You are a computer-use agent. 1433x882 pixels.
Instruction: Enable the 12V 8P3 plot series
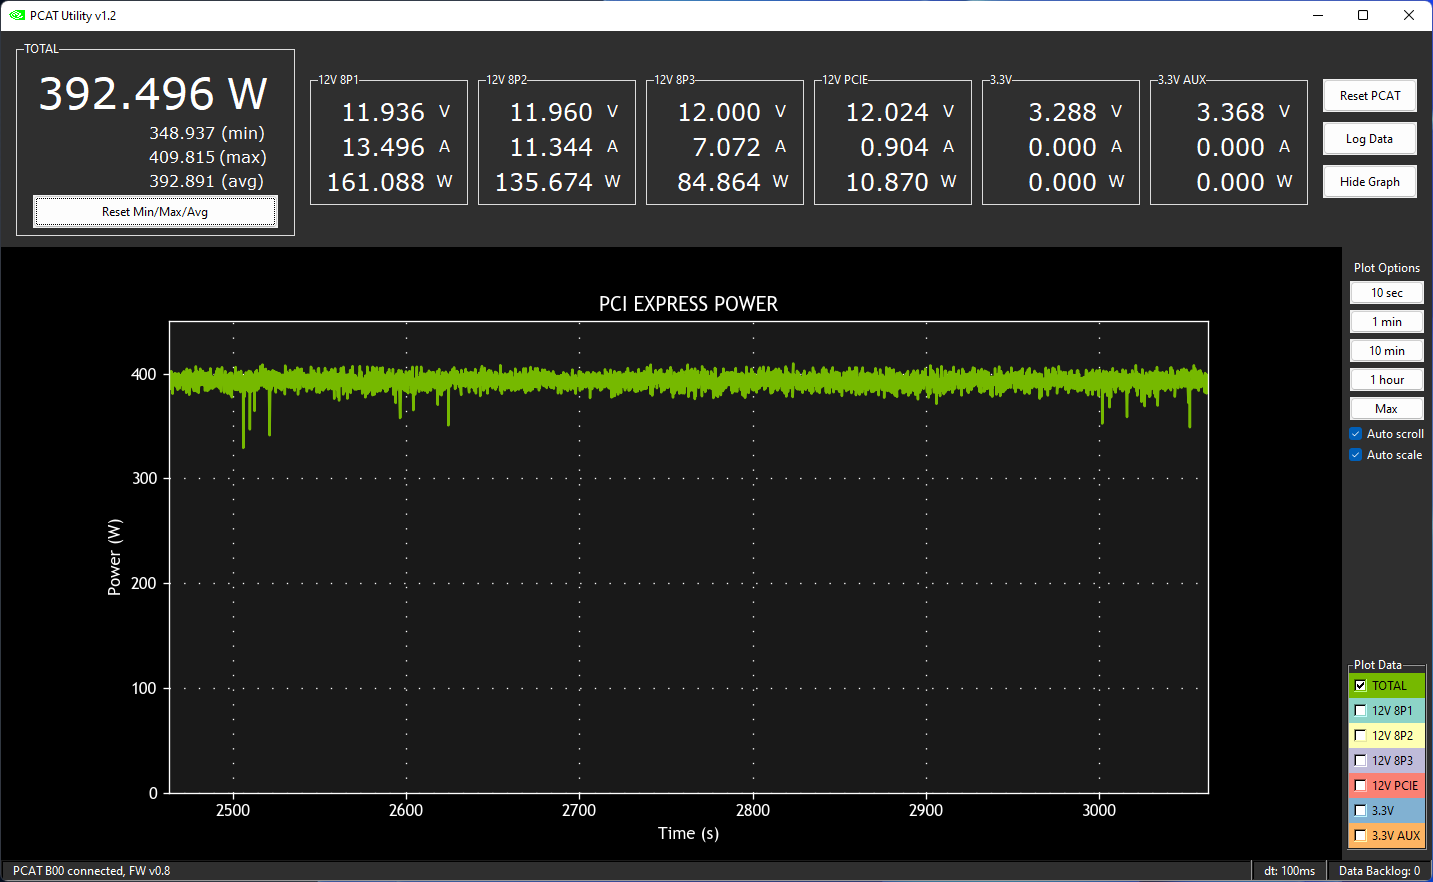[1360, 761]
